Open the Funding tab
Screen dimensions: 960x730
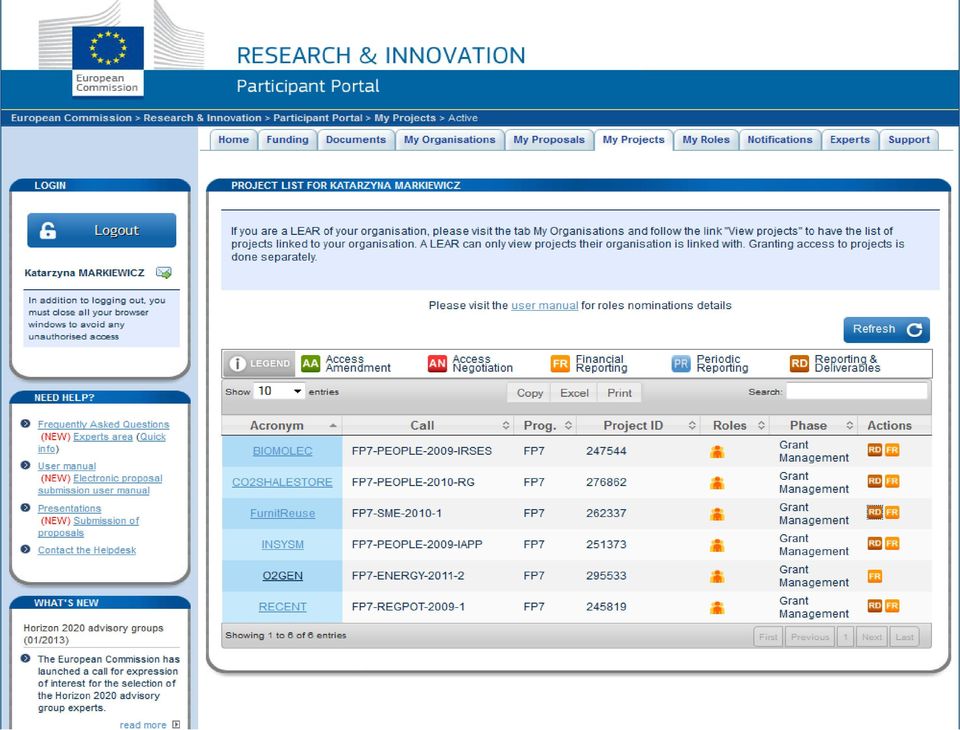coord(287,140)
